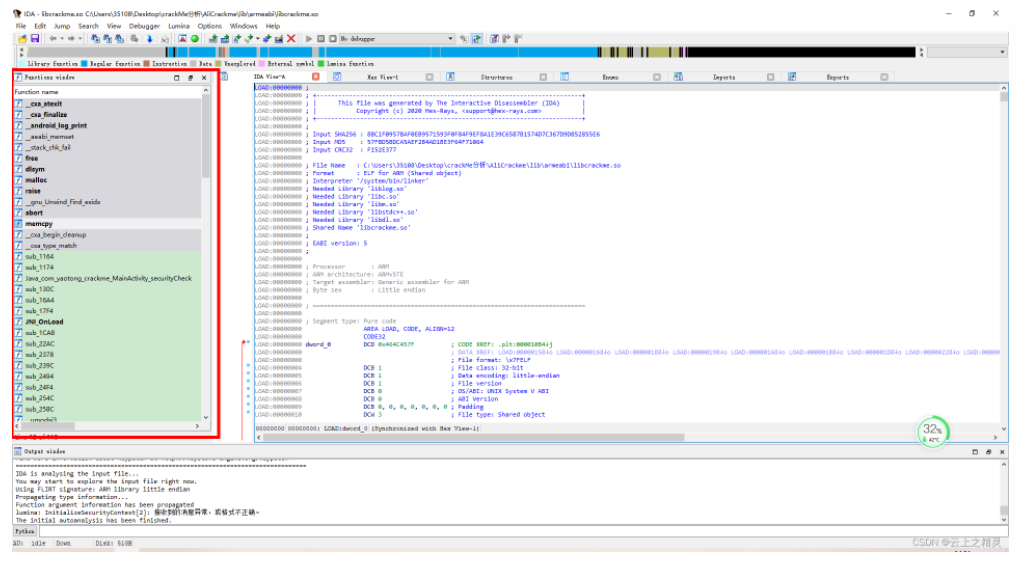This screenshot has width=1019, height=561.
Task: Open the File menu
Action: (21, 26)
